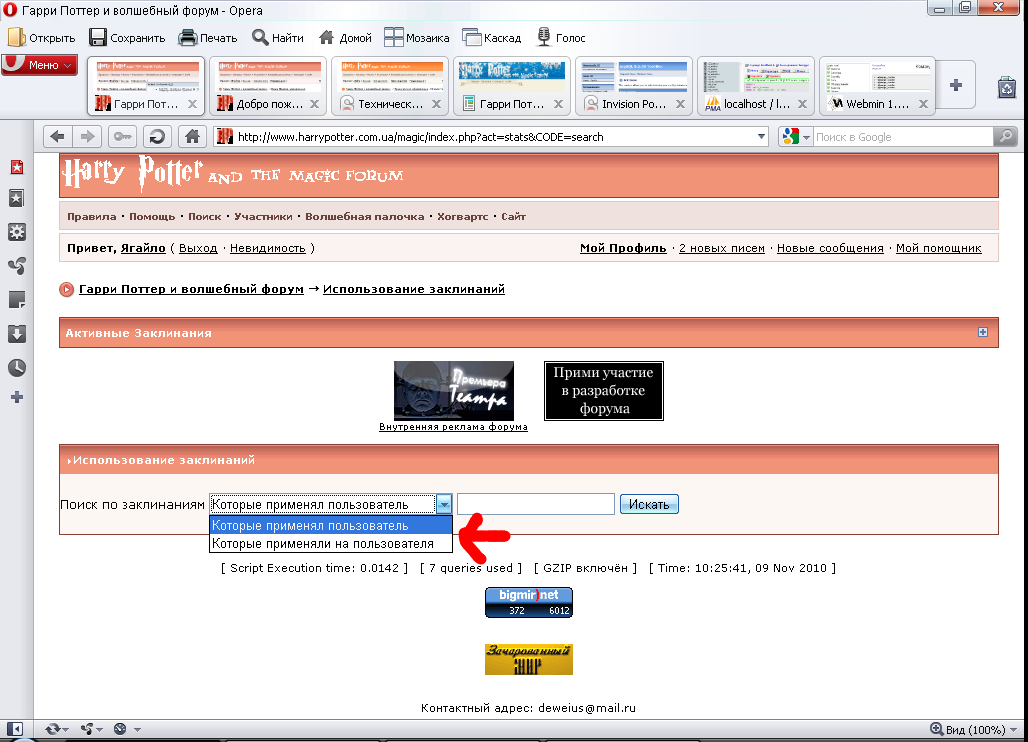Screen dimensions: 1028x742
Task: Open the Notes panel in the sidebar
Action: (x=16, y=300)
